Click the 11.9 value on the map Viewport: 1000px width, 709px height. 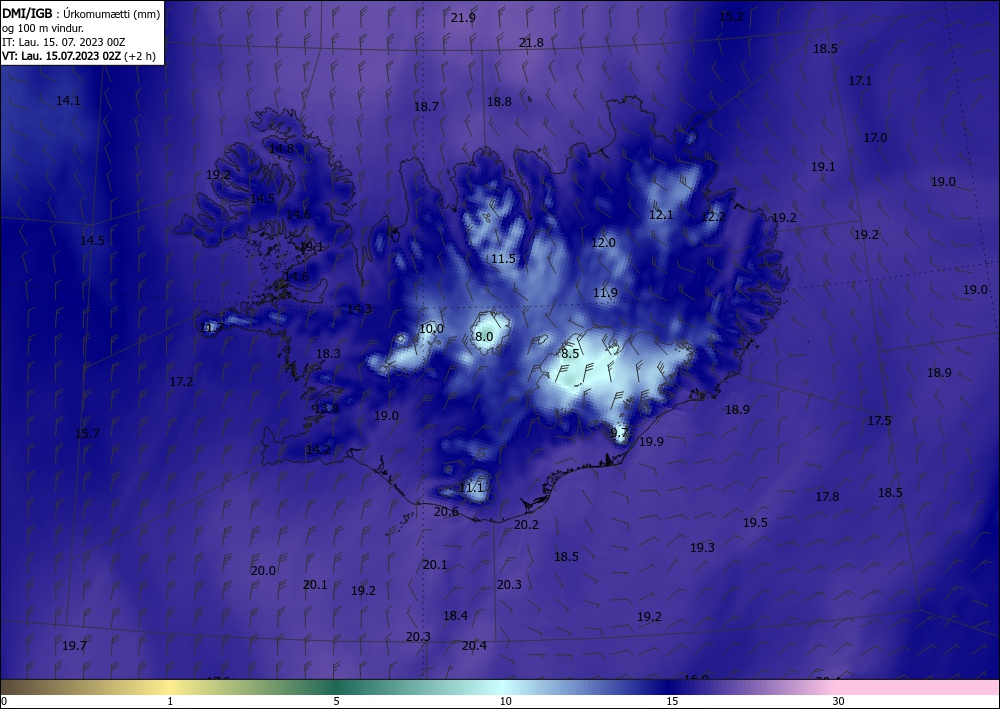pyautogui.click(x=605, y=293)
